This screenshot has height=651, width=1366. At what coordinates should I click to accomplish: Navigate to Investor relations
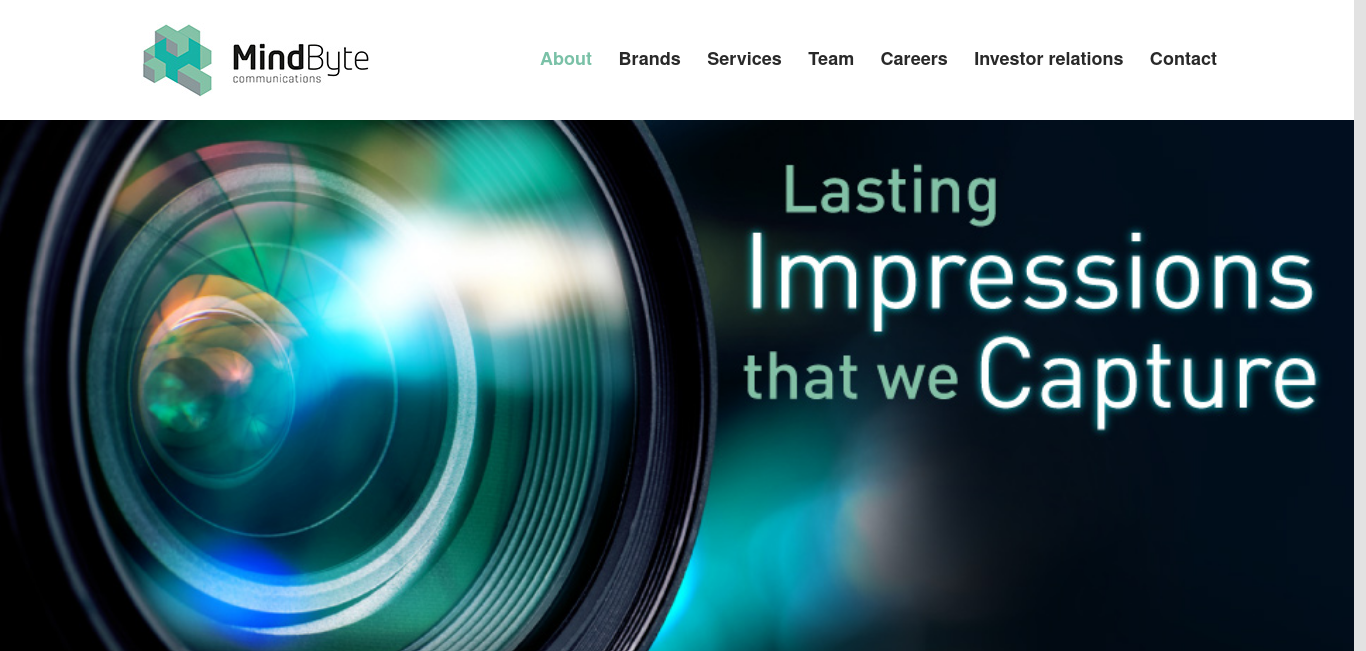tap(1048, 59)
